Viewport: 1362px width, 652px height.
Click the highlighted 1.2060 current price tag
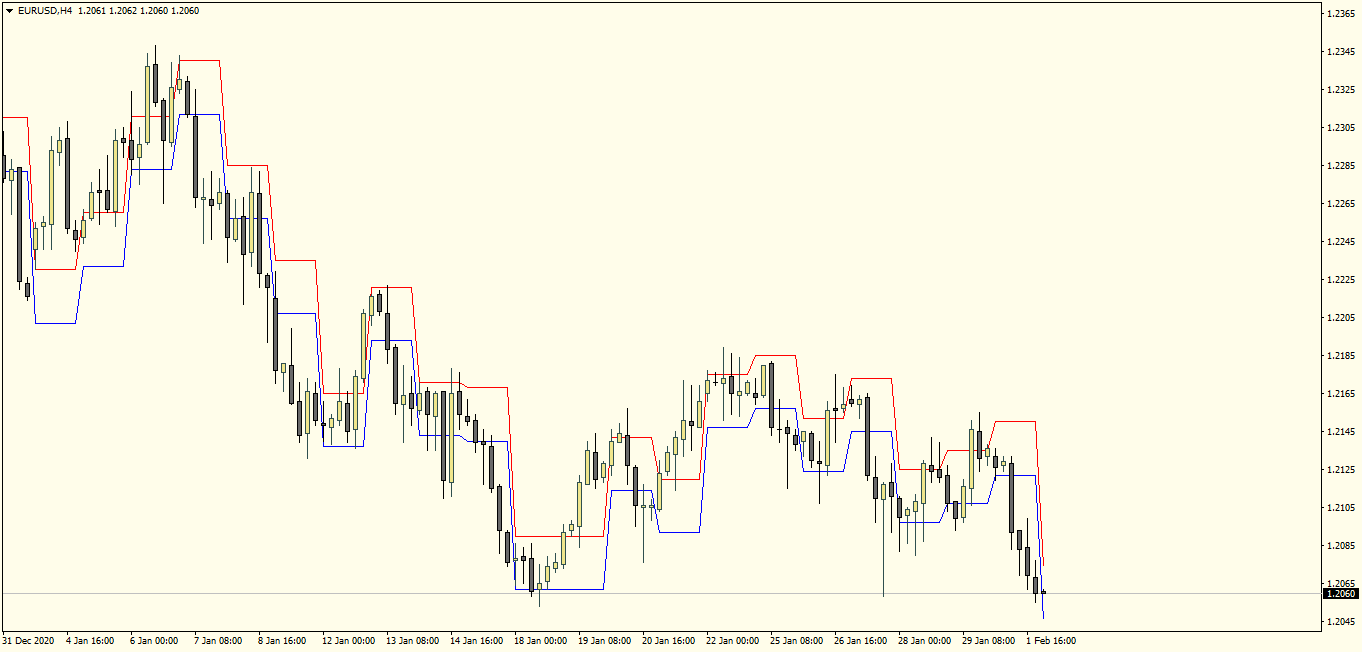(1341, 594)
